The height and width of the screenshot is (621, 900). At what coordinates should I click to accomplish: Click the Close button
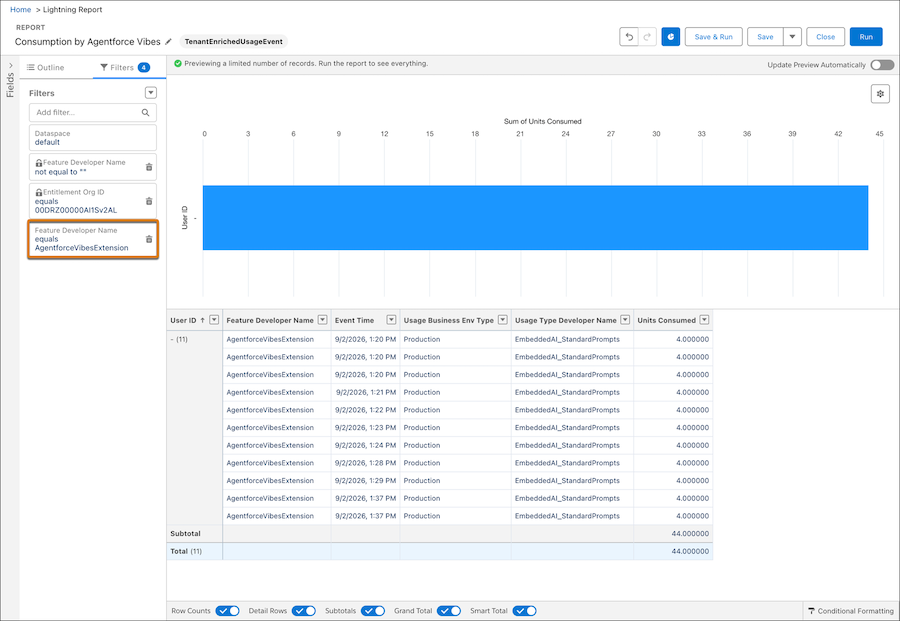[825, 37]
